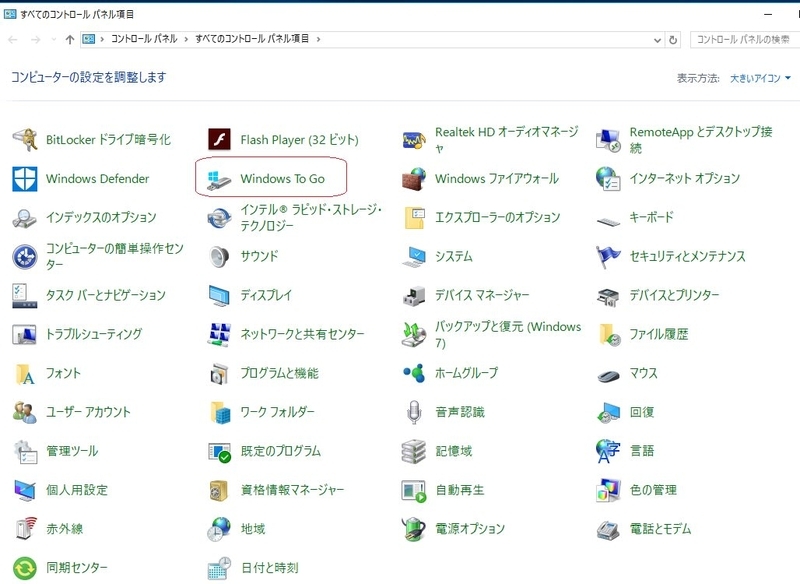
Task: Open 大きいアイコン view dropdown
Action: (760, 78)
